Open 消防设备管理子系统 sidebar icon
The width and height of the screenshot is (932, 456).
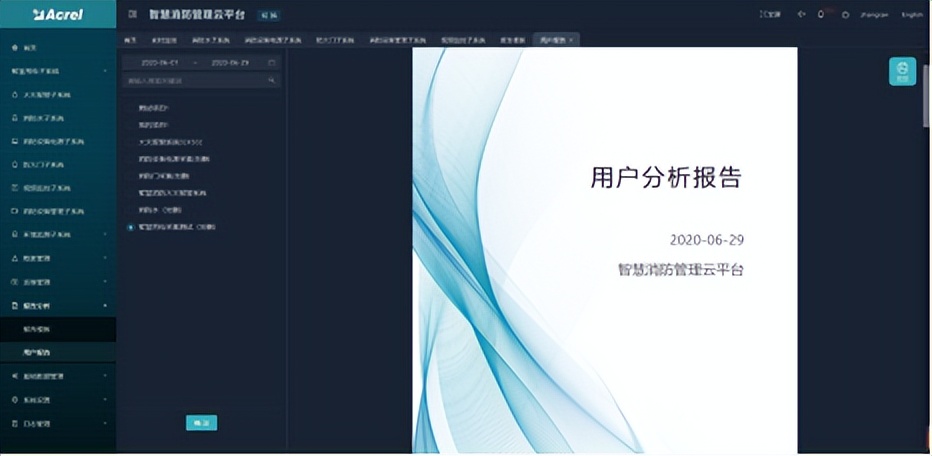tap(15, 211)
